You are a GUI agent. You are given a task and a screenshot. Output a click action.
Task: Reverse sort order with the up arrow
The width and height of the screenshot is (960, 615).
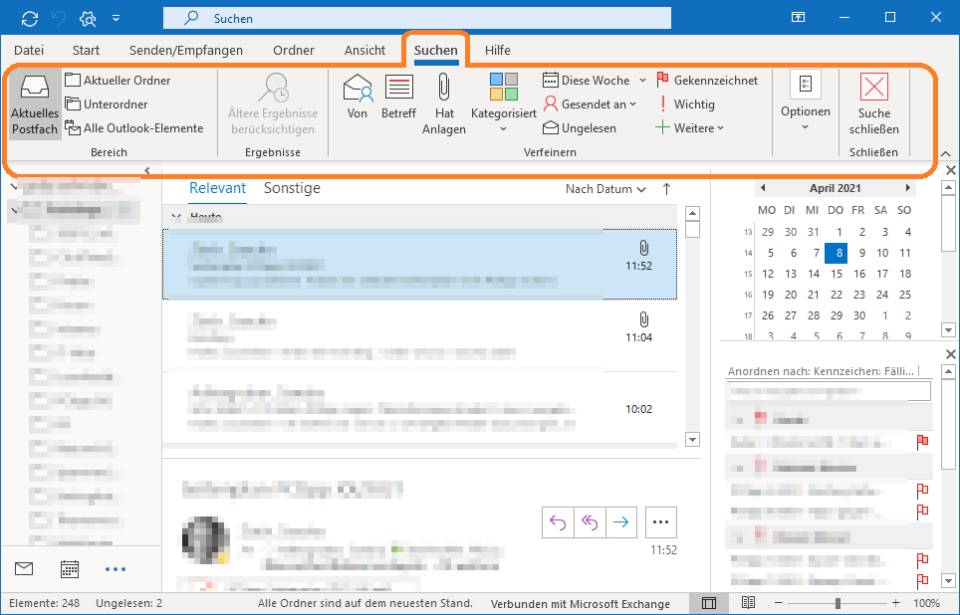pos(667,189)
